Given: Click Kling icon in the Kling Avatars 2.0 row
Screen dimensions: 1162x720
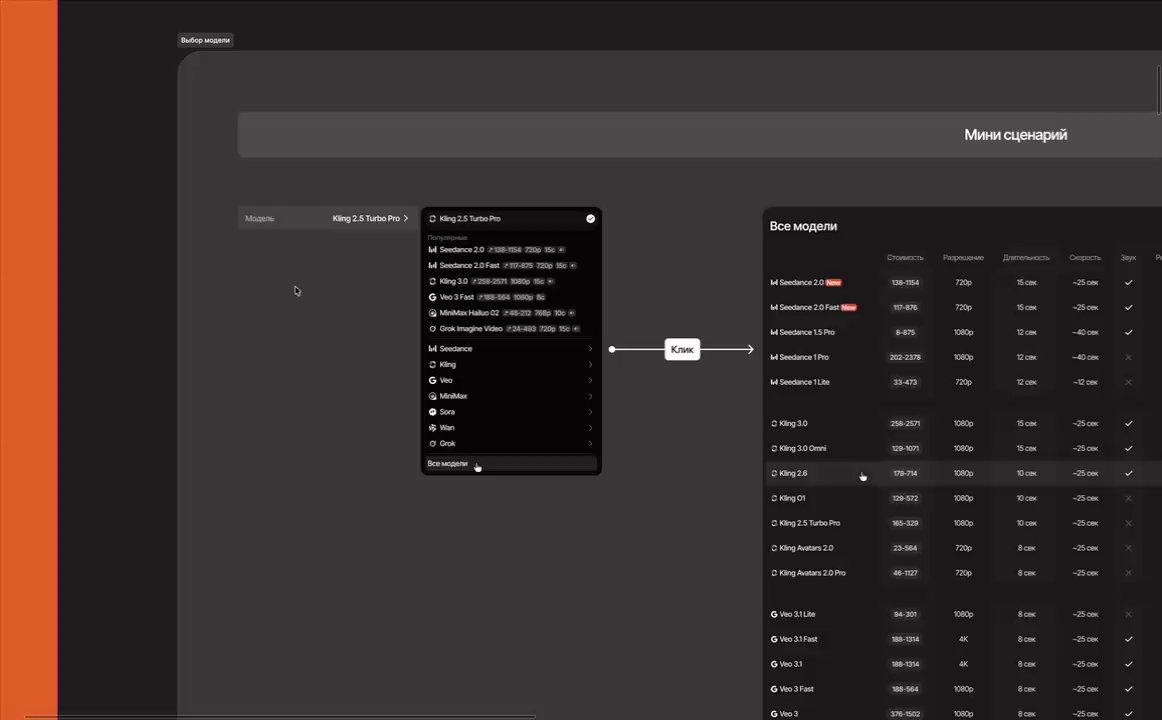Looking at the screenshot, I should click(x=774, y=548).
